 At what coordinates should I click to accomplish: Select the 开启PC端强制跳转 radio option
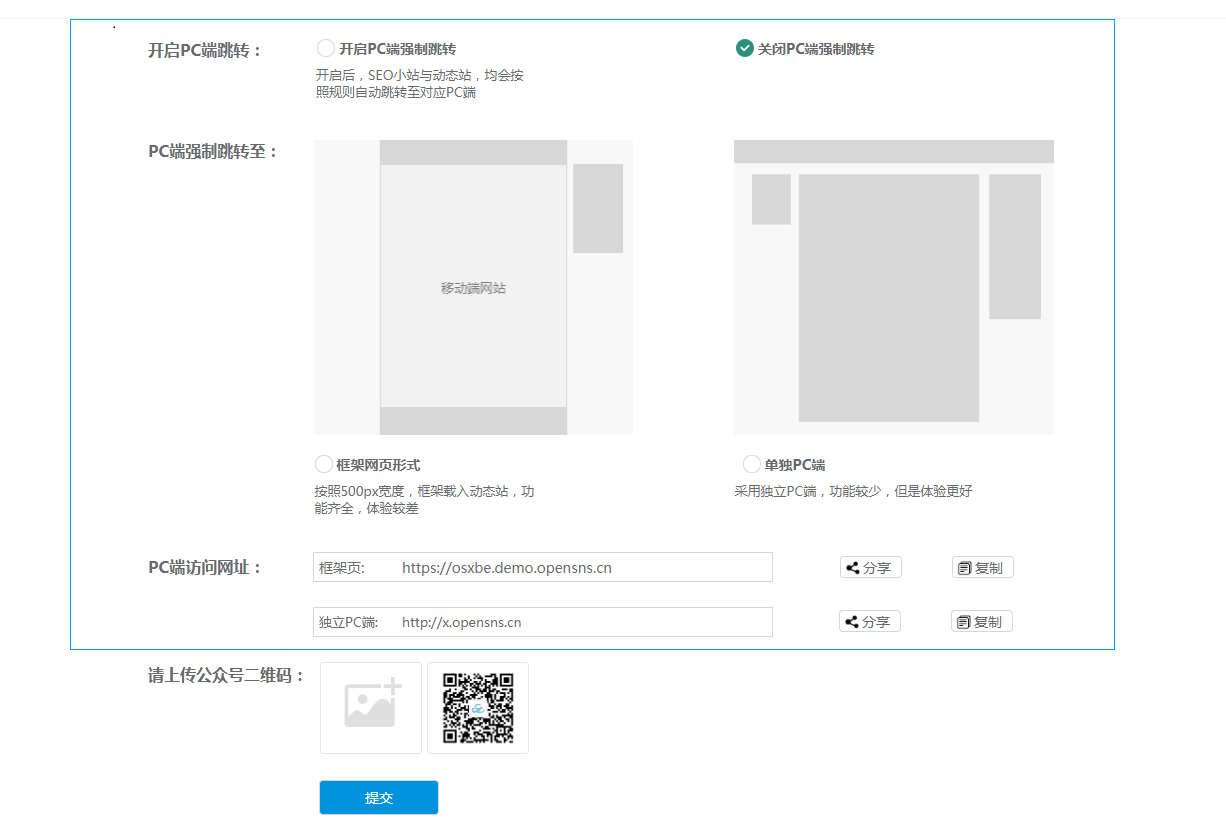(325, 48)
